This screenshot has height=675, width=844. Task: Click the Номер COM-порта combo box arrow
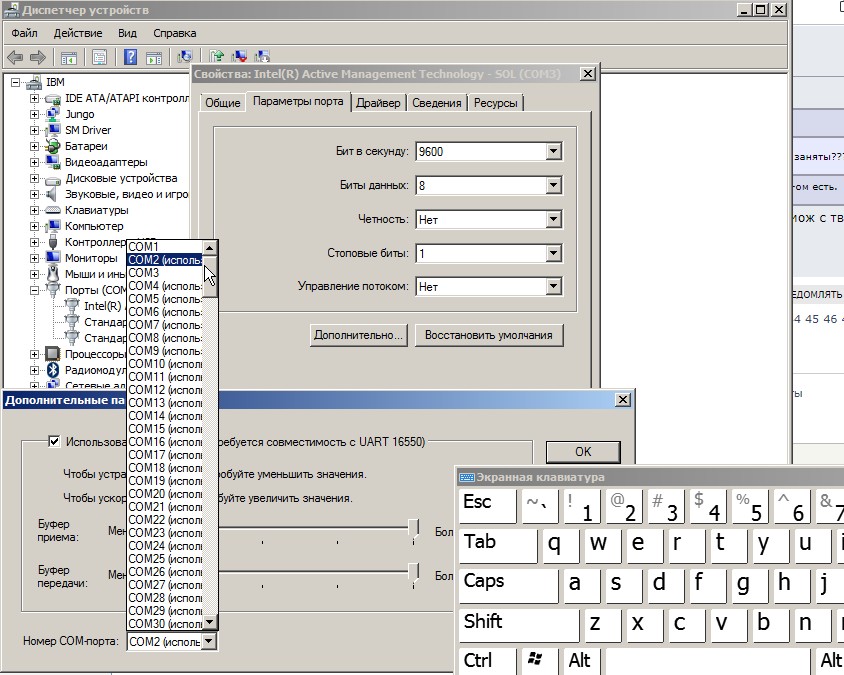click(x=209, y=641)
